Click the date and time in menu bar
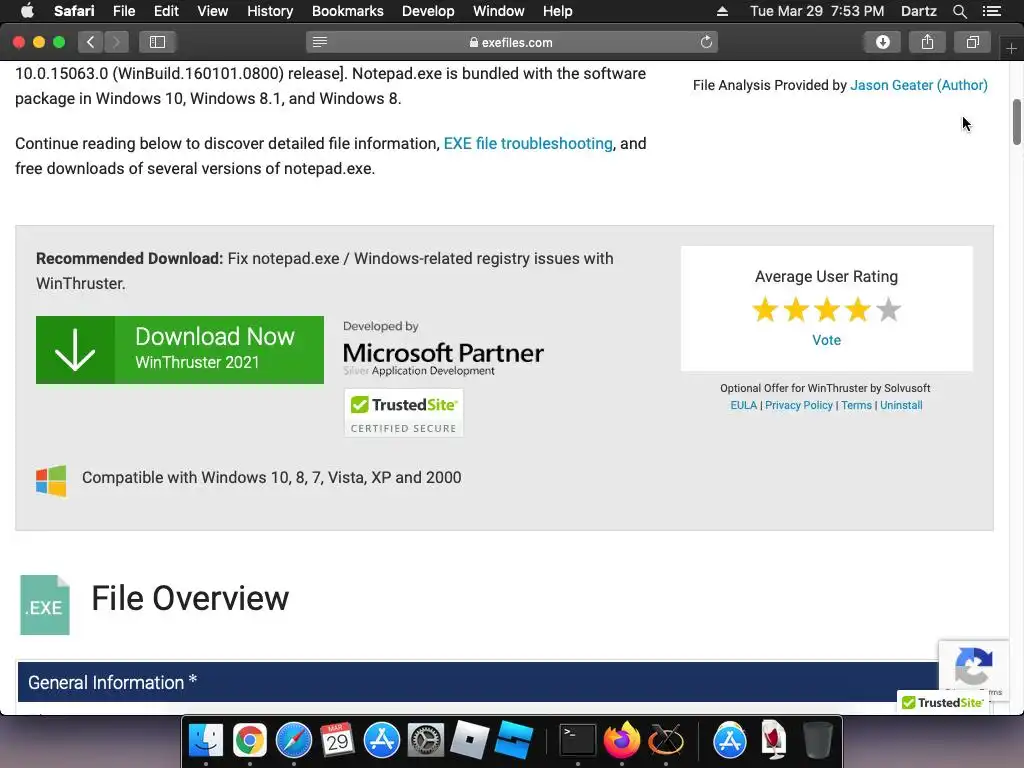The height and width of the screenshot is (768, 1024). click(817, 11)
